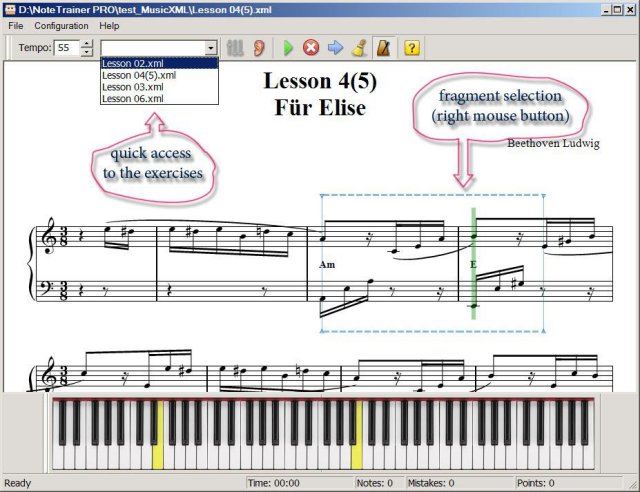Screen dimensions: 640x492
Task: Toggle the metronome icon
Action: pos(383,48)
